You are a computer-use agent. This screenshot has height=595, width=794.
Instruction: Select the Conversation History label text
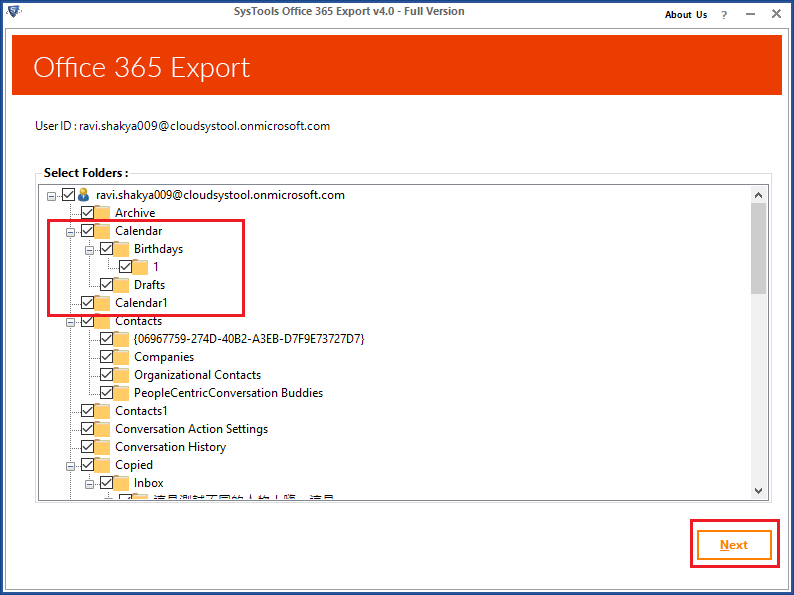tap(170, 447)
